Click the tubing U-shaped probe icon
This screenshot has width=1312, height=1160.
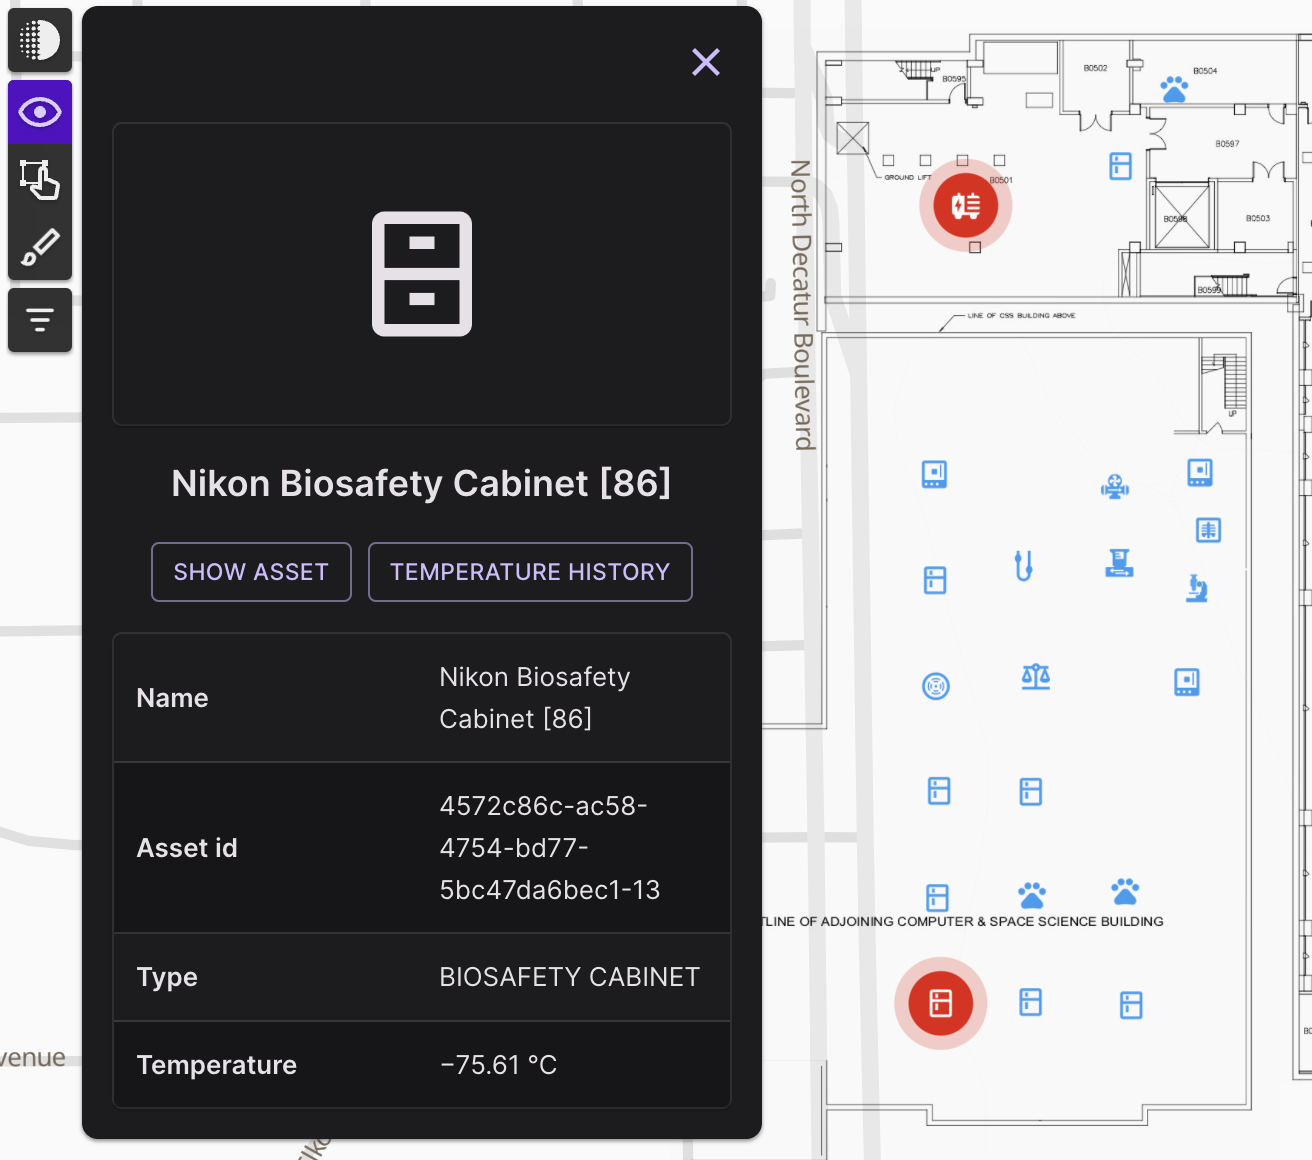click(1023, 566)
